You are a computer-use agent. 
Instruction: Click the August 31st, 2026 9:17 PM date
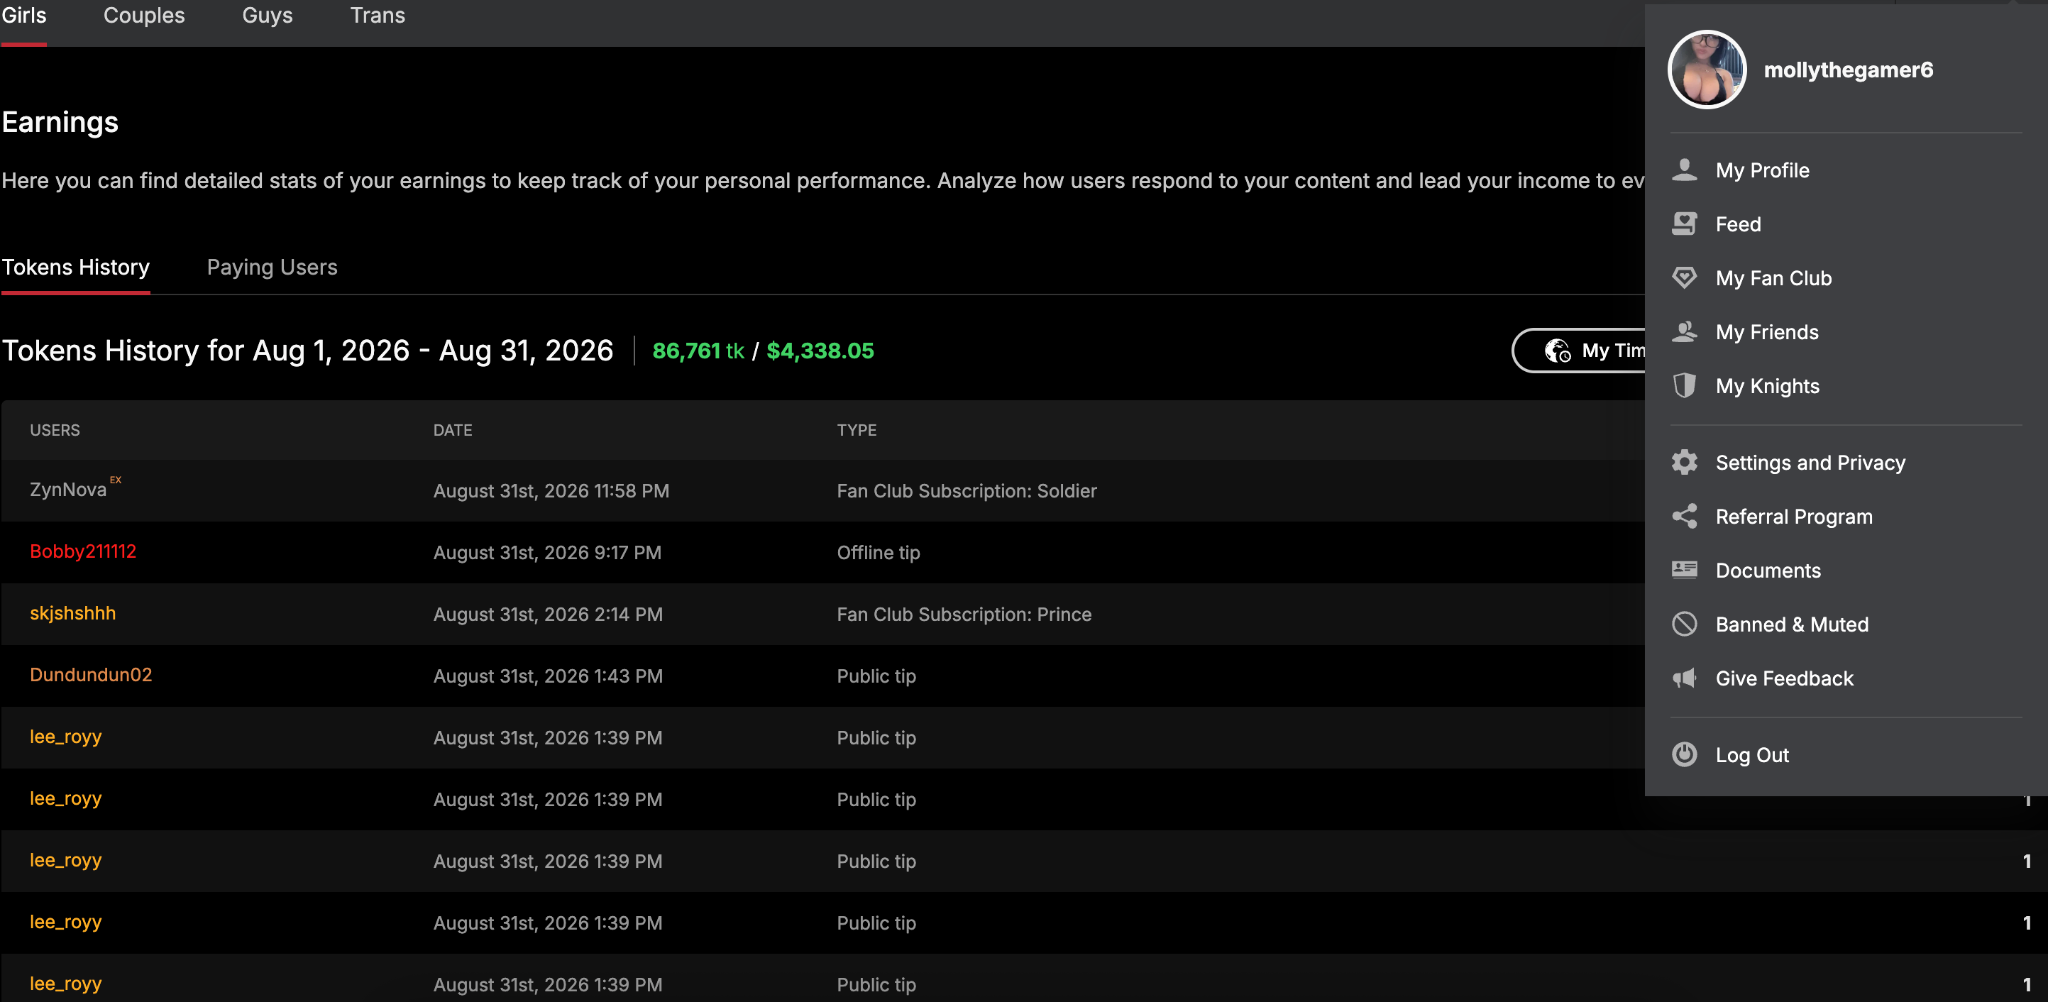click(547, 553)
